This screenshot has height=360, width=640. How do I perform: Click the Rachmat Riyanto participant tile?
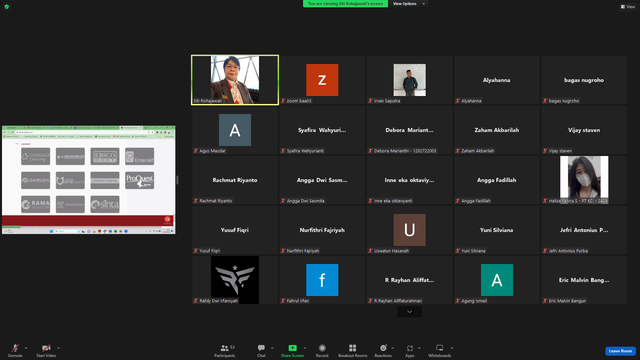(x=235, y=180)
